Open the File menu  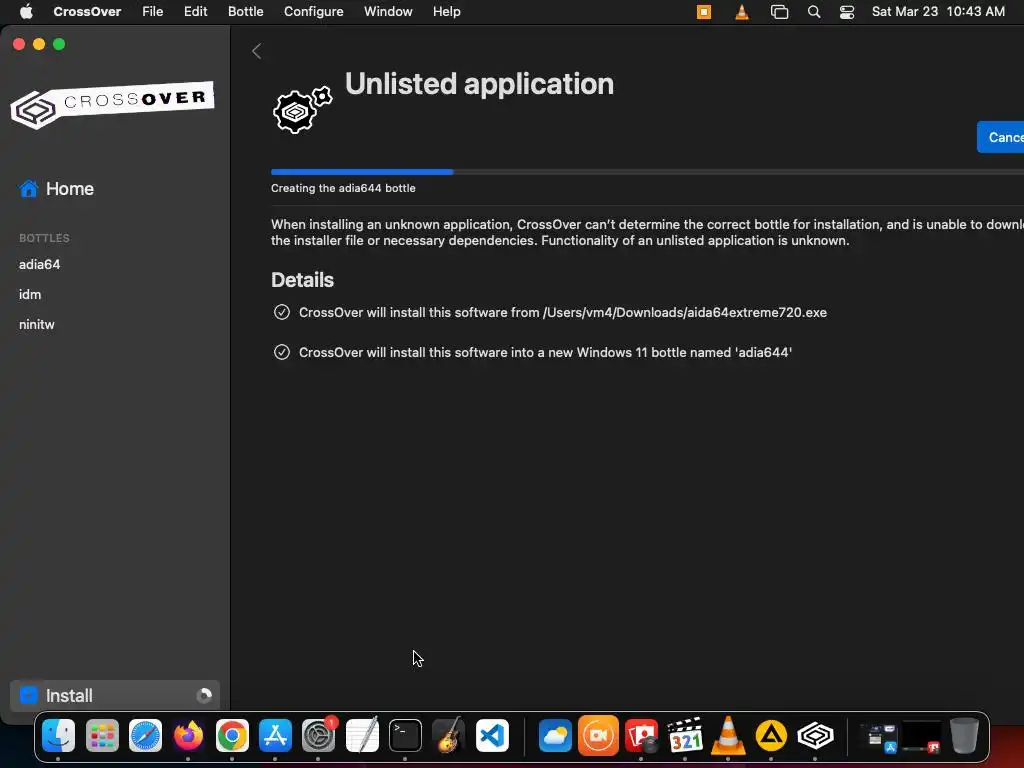click(153, 12)
